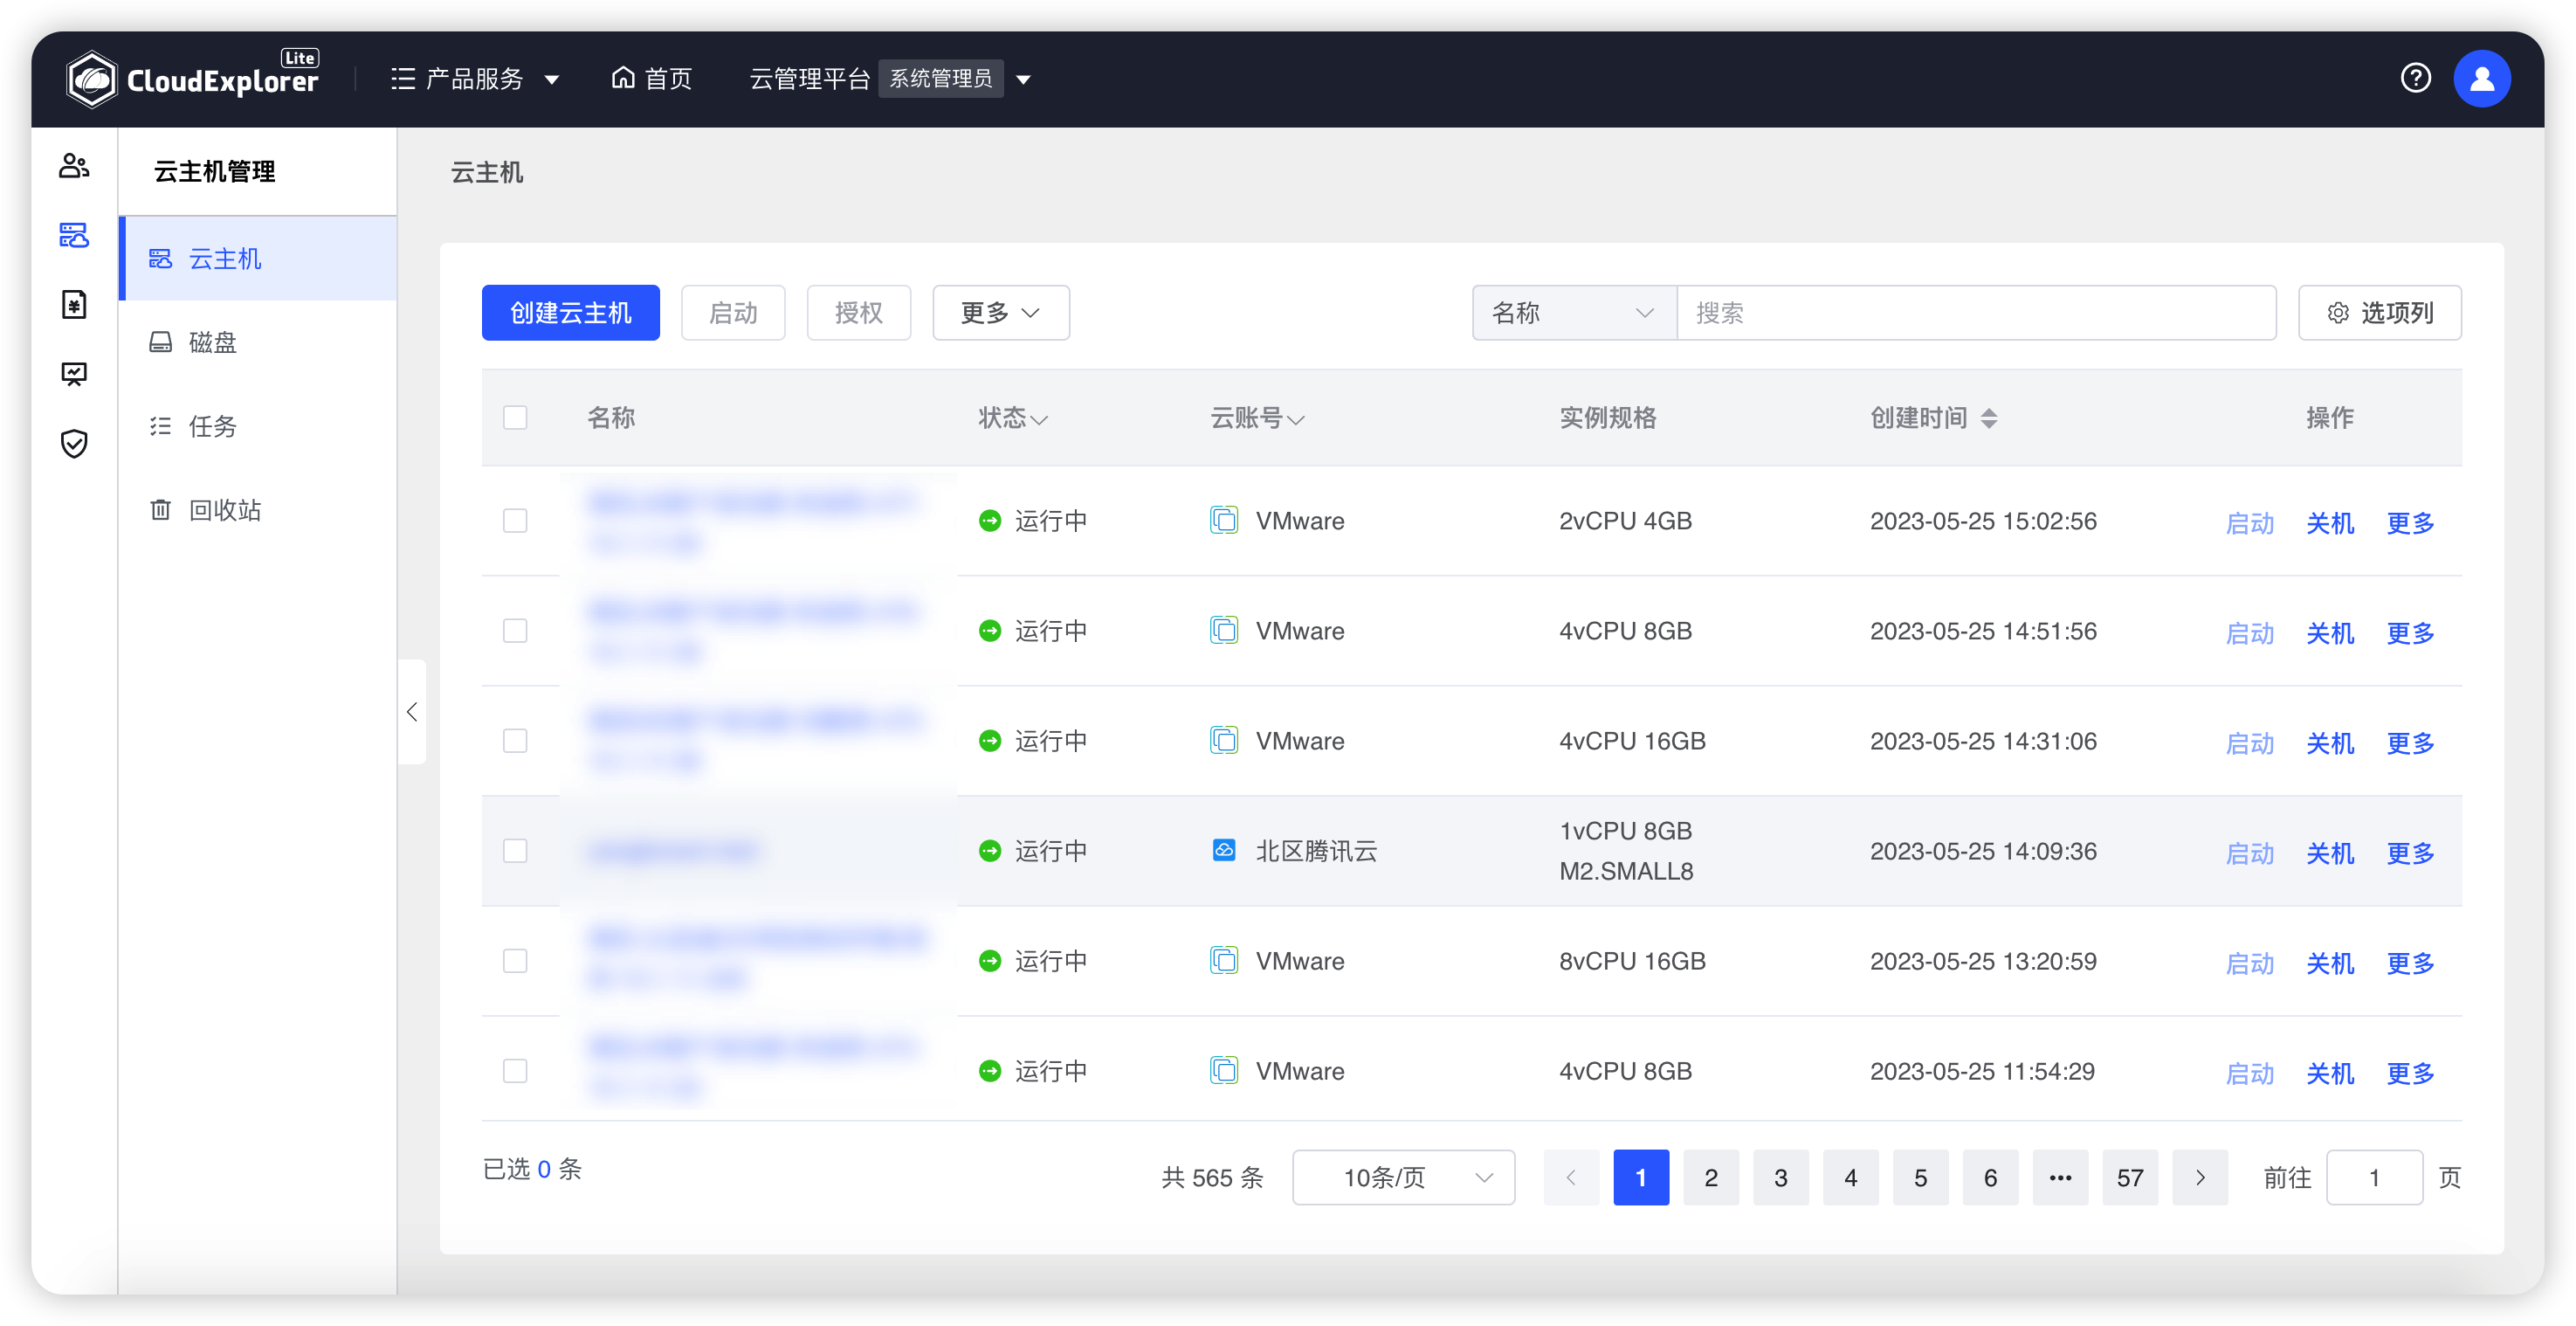Select the checkbox on the 北区腾讯云 row
2576x1326 pixels.
coord(515,850)
